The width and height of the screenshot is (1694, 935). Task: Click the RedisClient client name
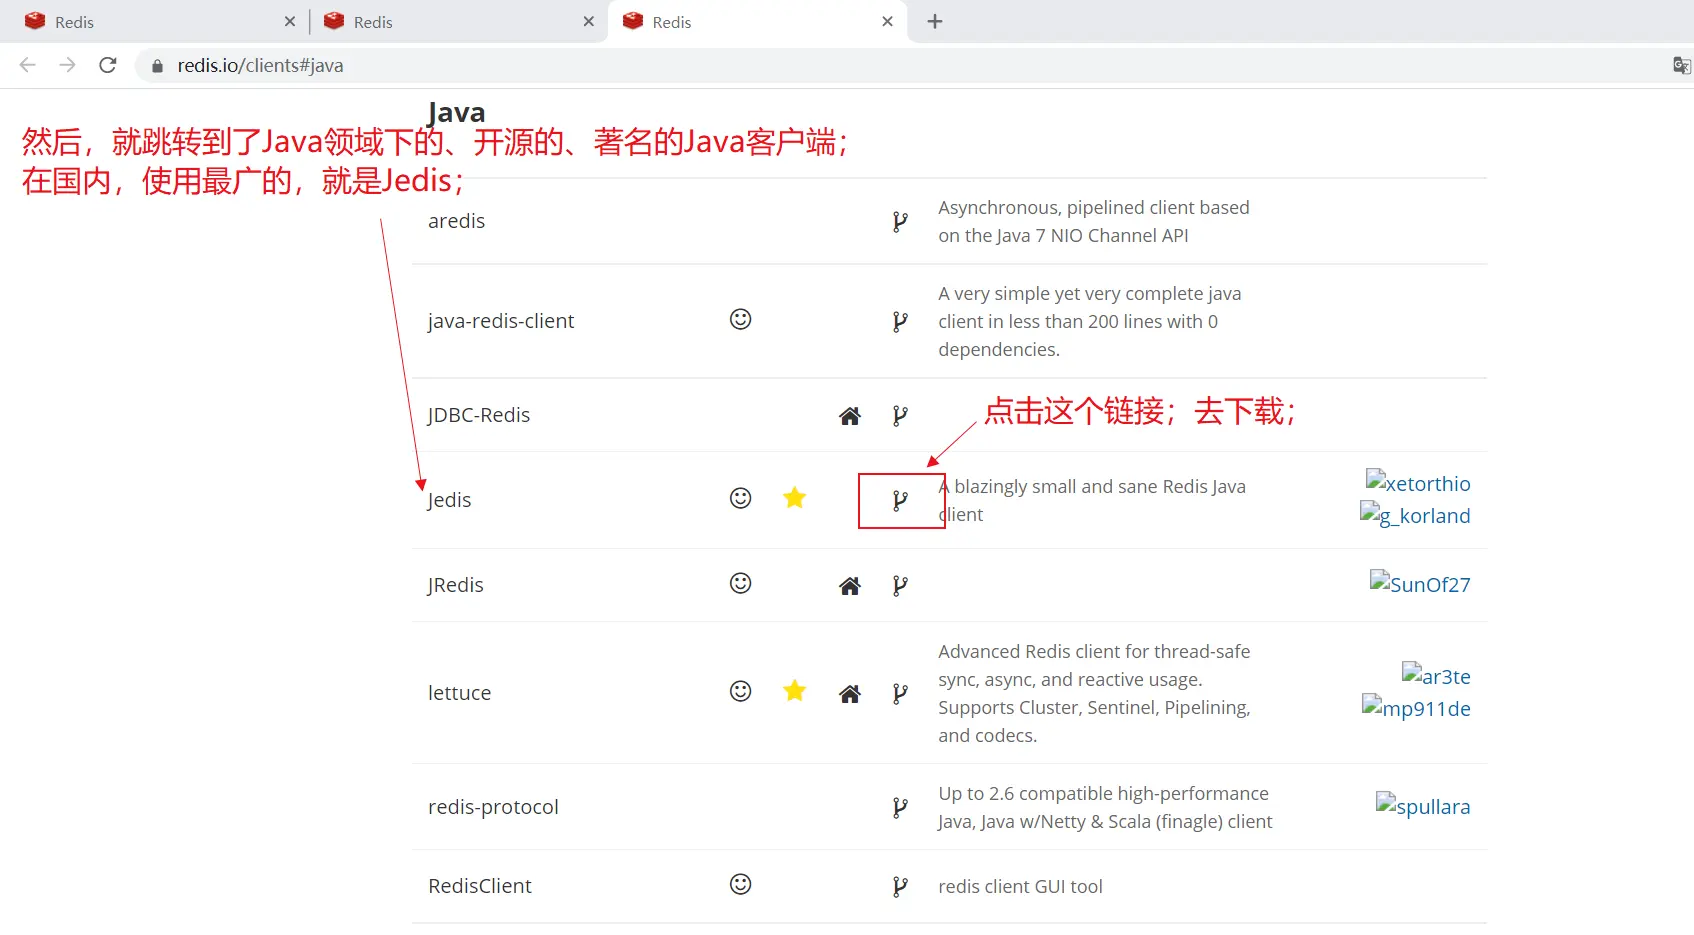click(x=480, y=886)
